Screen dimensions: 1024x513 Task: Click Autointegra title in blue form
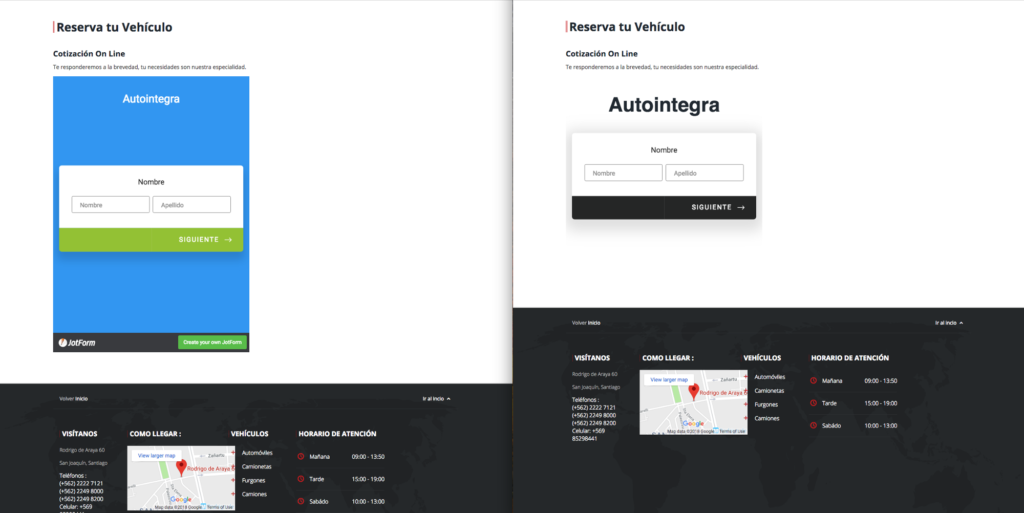(151, 99)
